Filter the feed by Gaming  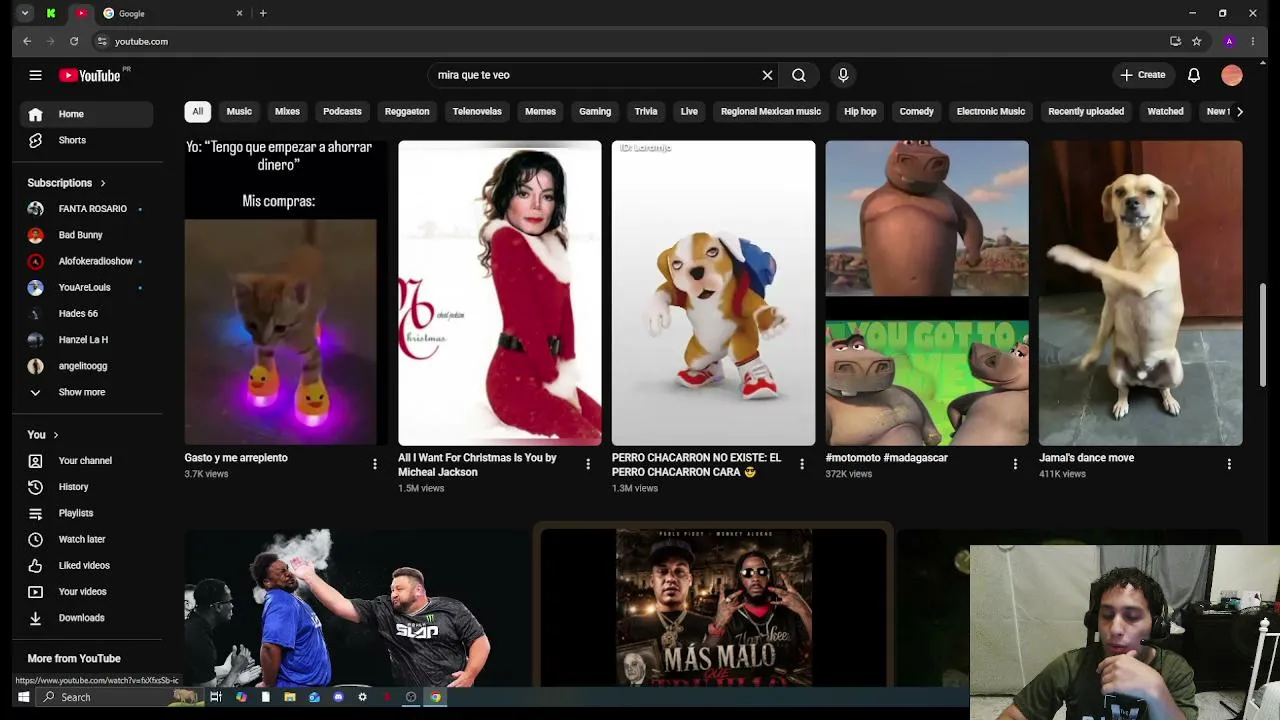(x=595, y=111)
